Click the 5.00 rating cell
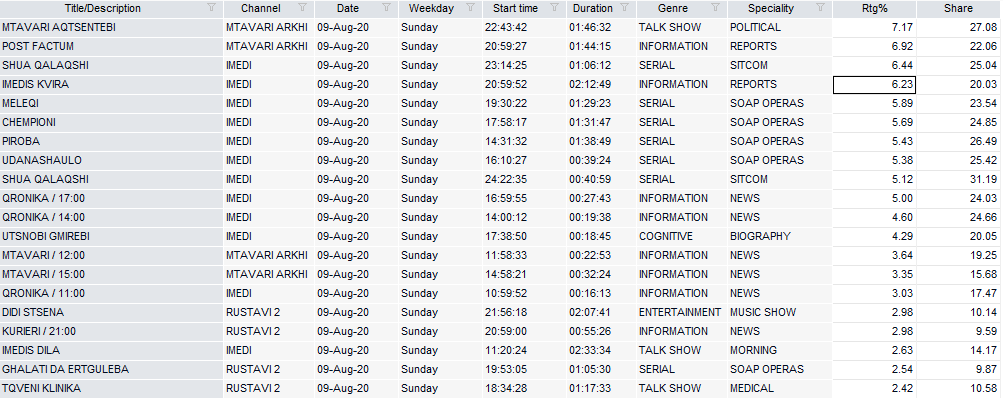The image size is (1003, 398). pyautogui.click(x=874, y=198)
